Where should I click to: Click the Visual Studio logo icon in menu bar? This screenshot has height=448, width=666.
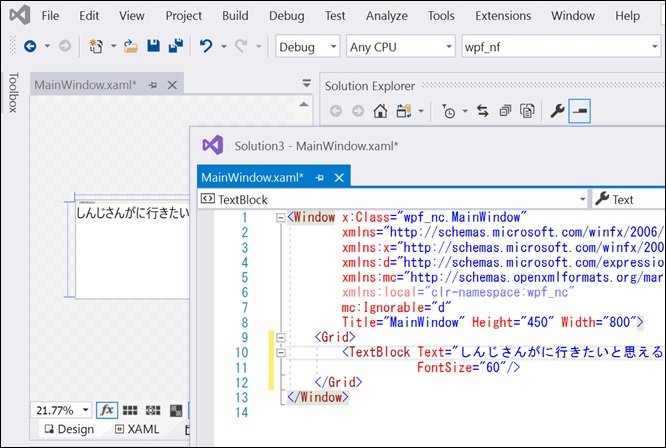click(x=20, y=15)
